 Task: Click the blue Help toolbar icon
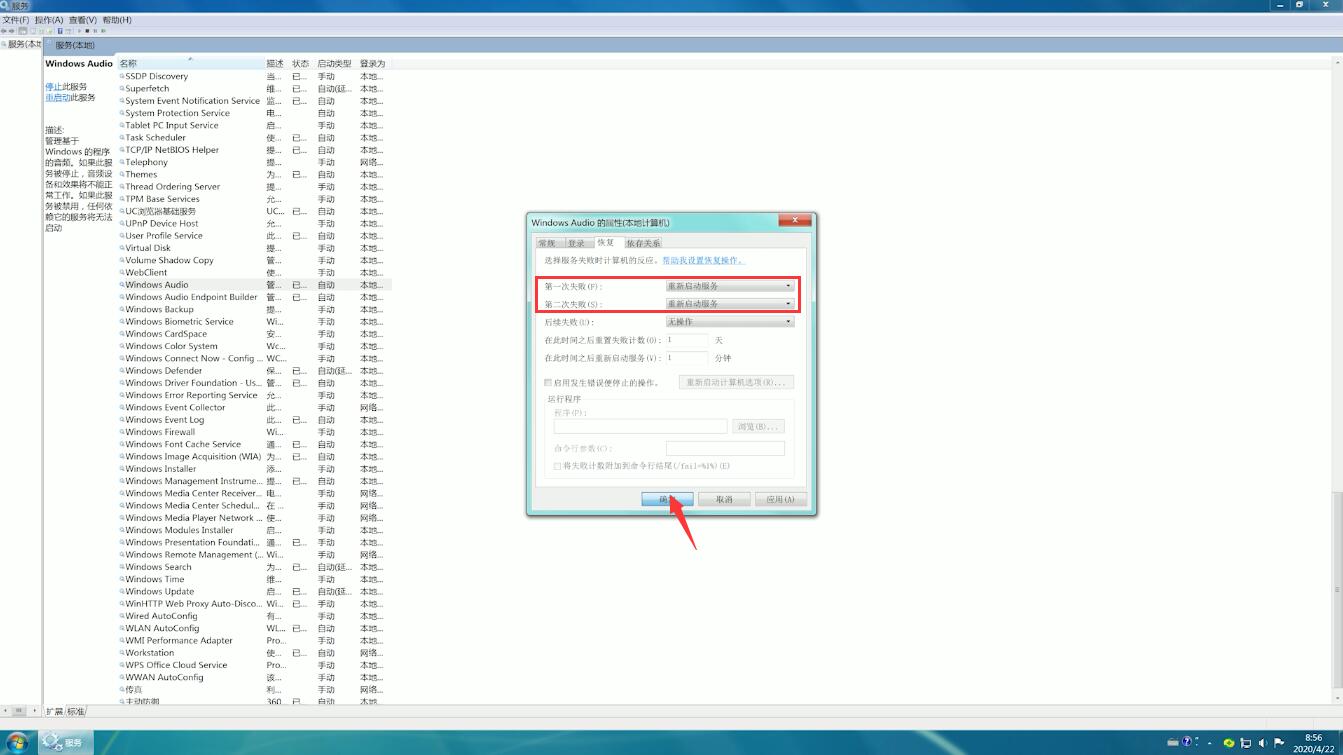click(60, 31)
